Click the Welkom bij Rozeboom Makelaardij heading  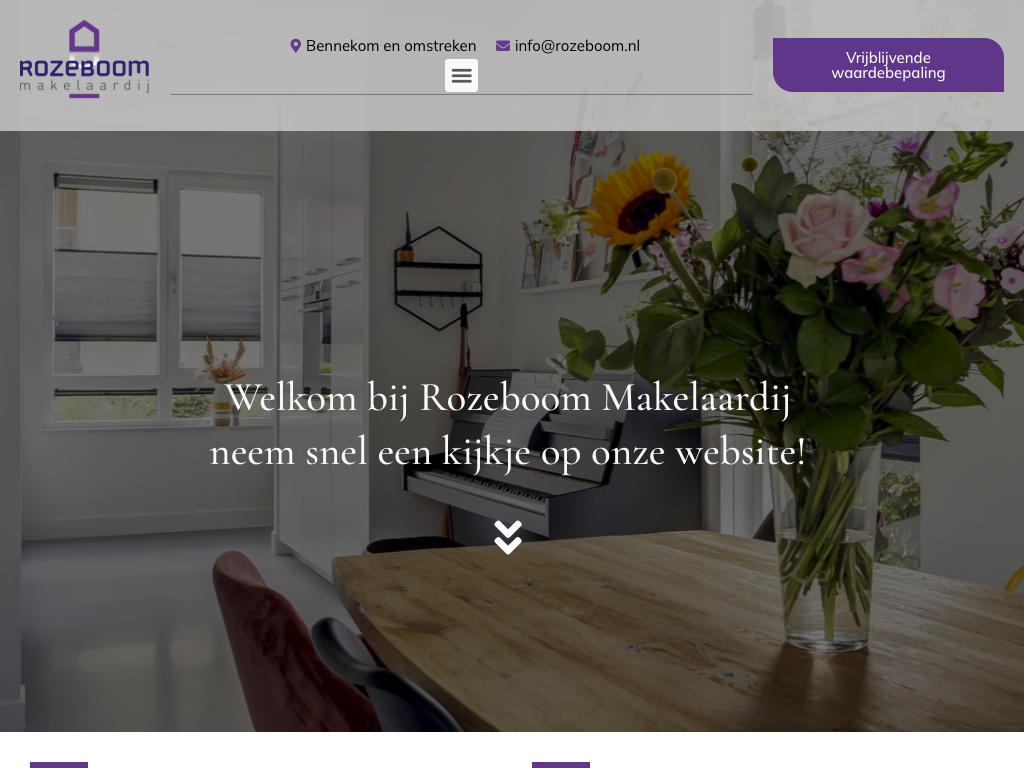point(508,397)
